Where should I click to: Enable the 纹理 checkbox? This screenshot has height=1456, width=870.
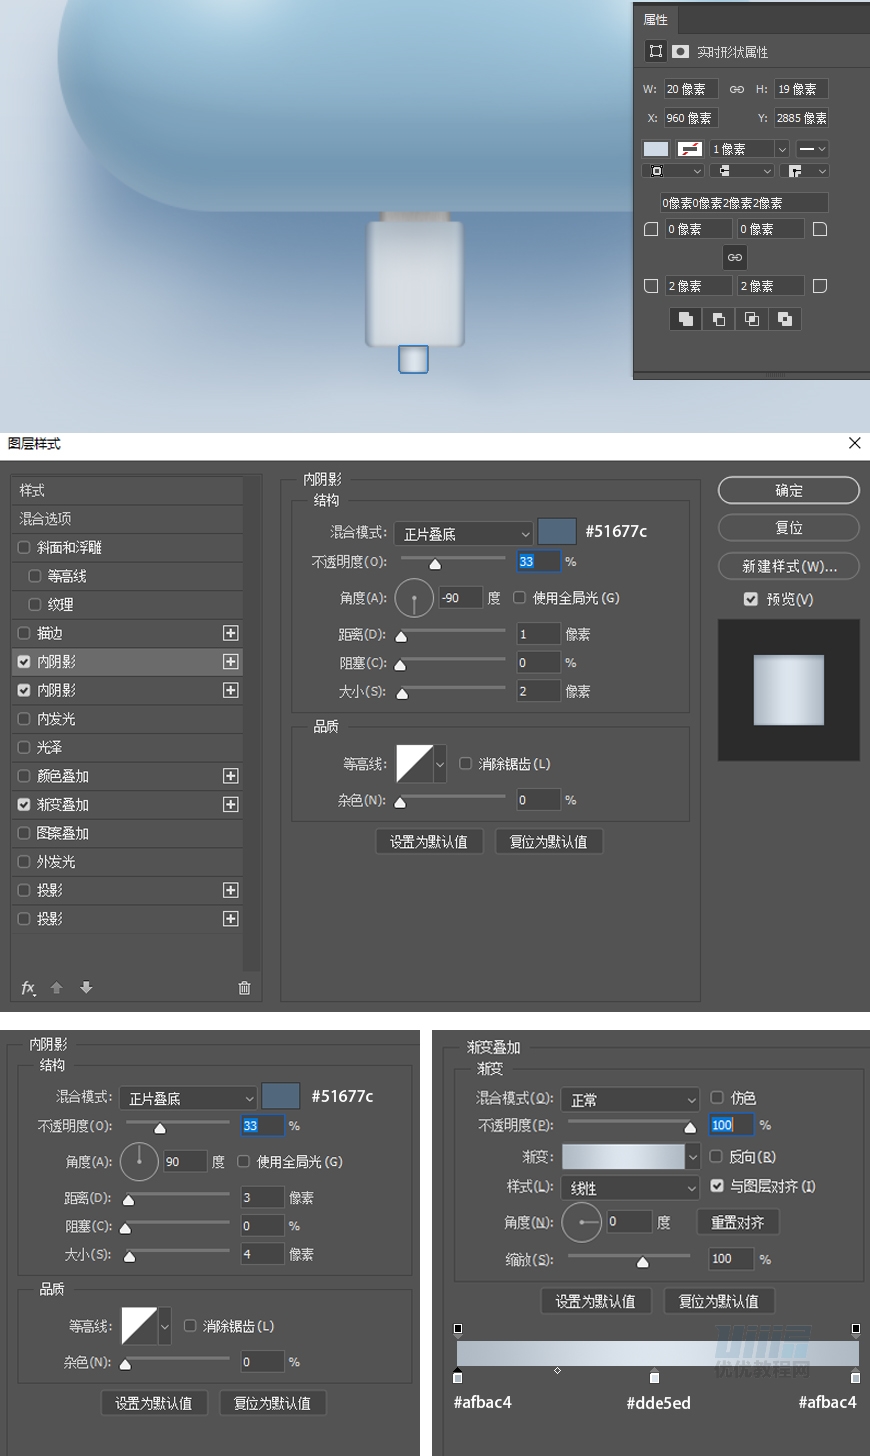34,605
